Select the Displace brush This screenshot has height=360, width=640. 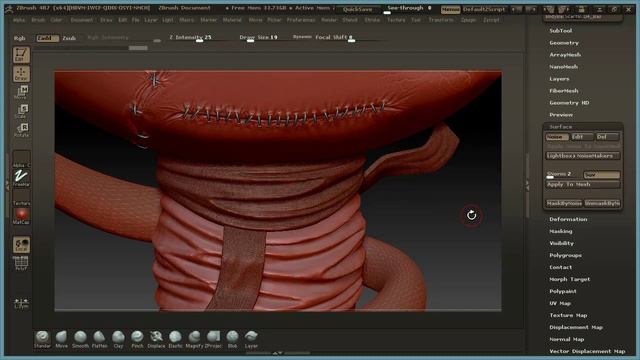point(156,339)
